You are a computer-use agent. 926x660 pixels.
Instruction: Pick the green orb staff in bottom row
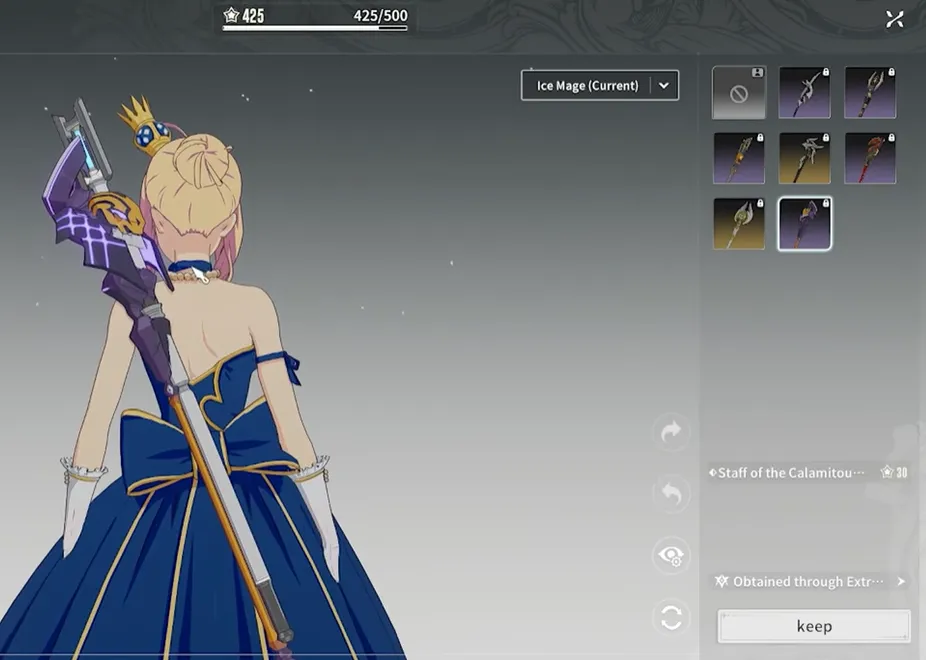click(x=739, y=223)
